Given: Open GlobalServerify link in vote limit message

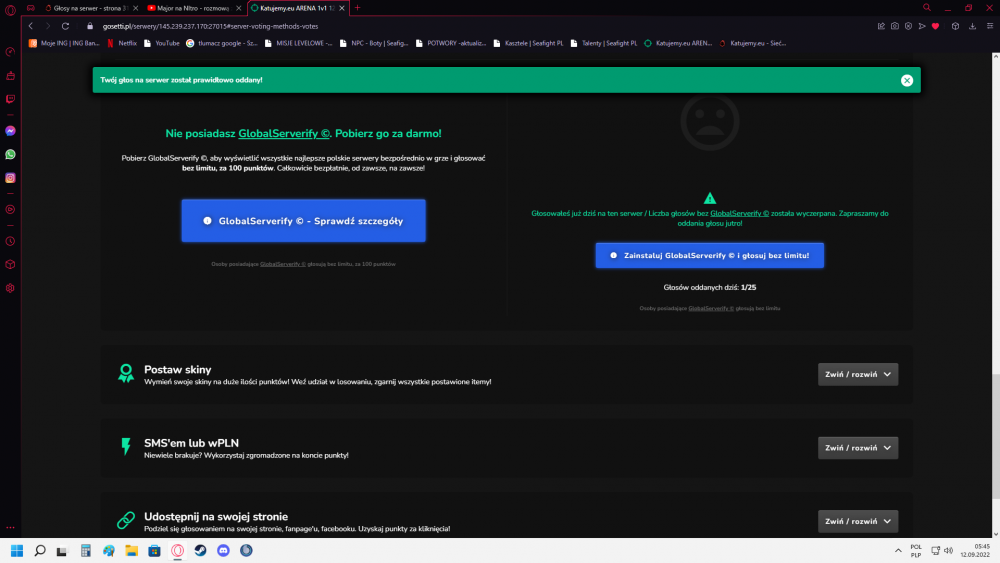Looking at the screenshot, I should [740, 214].
